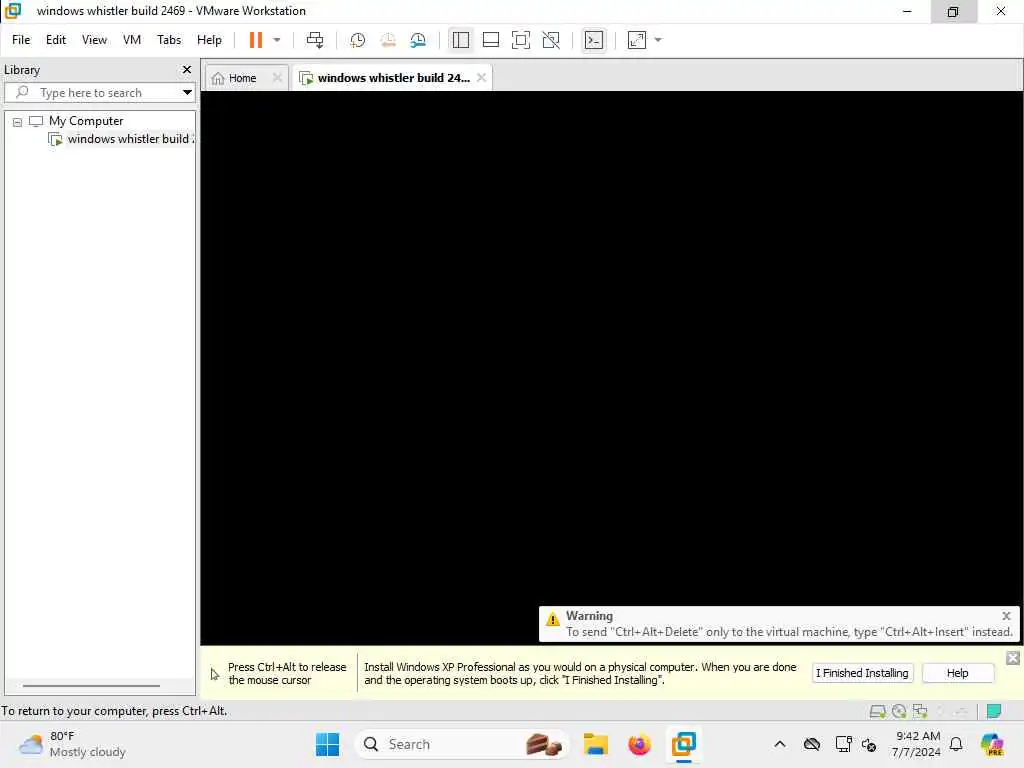This screenshot has width=1024, height=768.
Task: Click the VMware Workstation taskbar icon
Action: tap(684, 744)
